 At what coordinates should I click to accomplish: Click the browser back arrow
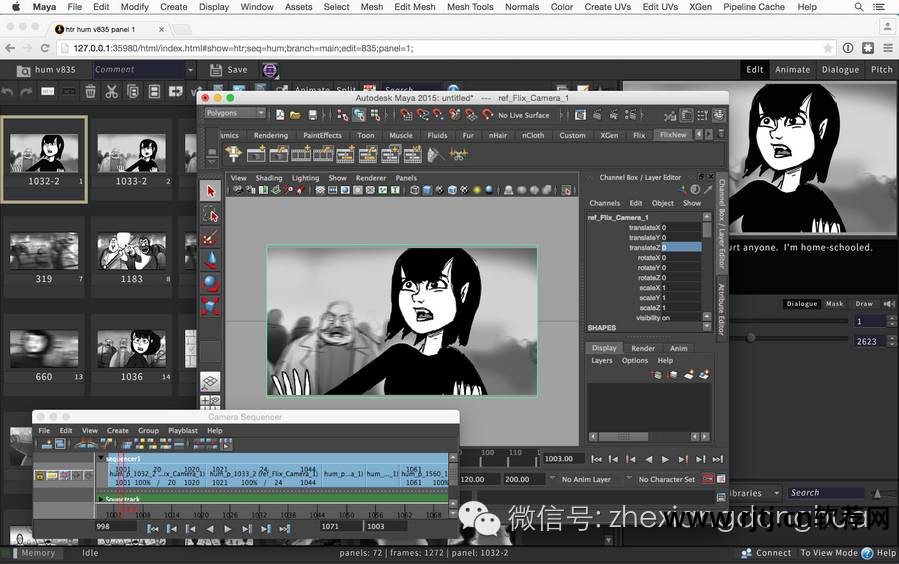click(x=11, y=48)
